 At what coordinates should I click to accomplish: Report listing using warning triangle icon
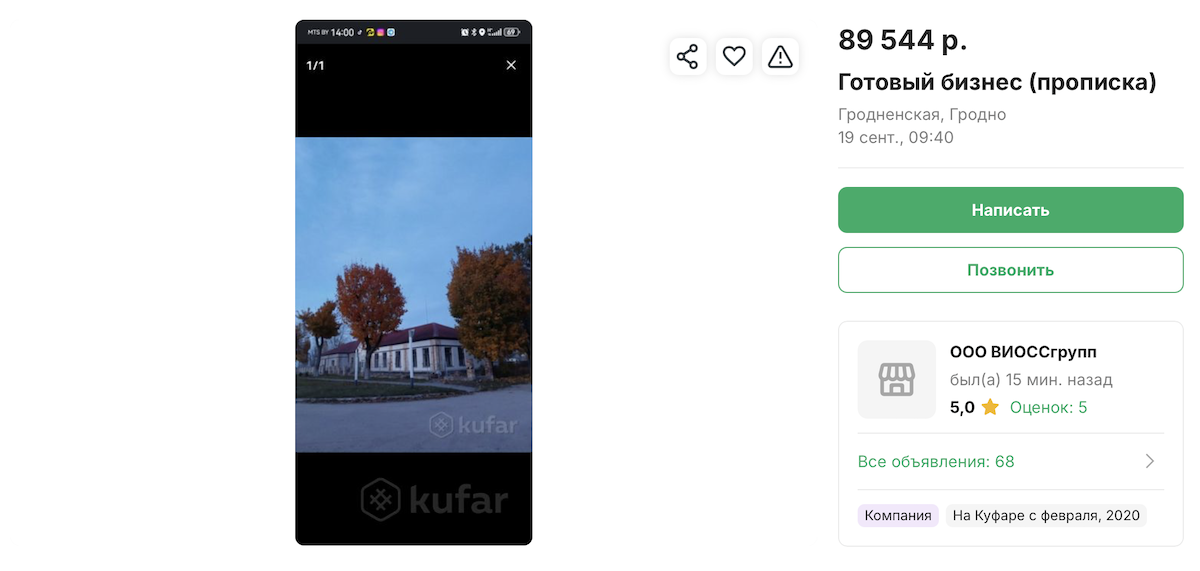780,57
